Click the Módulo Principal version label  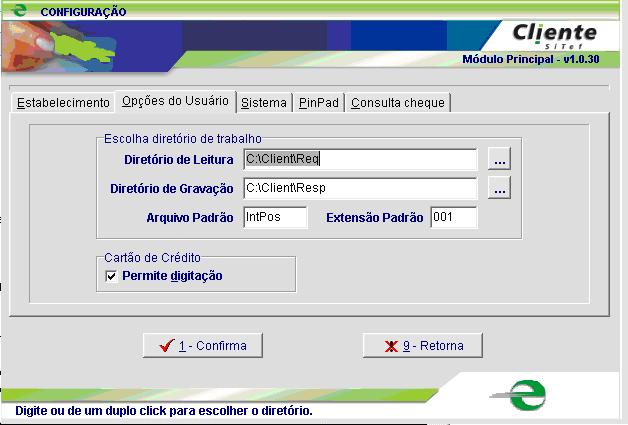click(x=529, y=59)
